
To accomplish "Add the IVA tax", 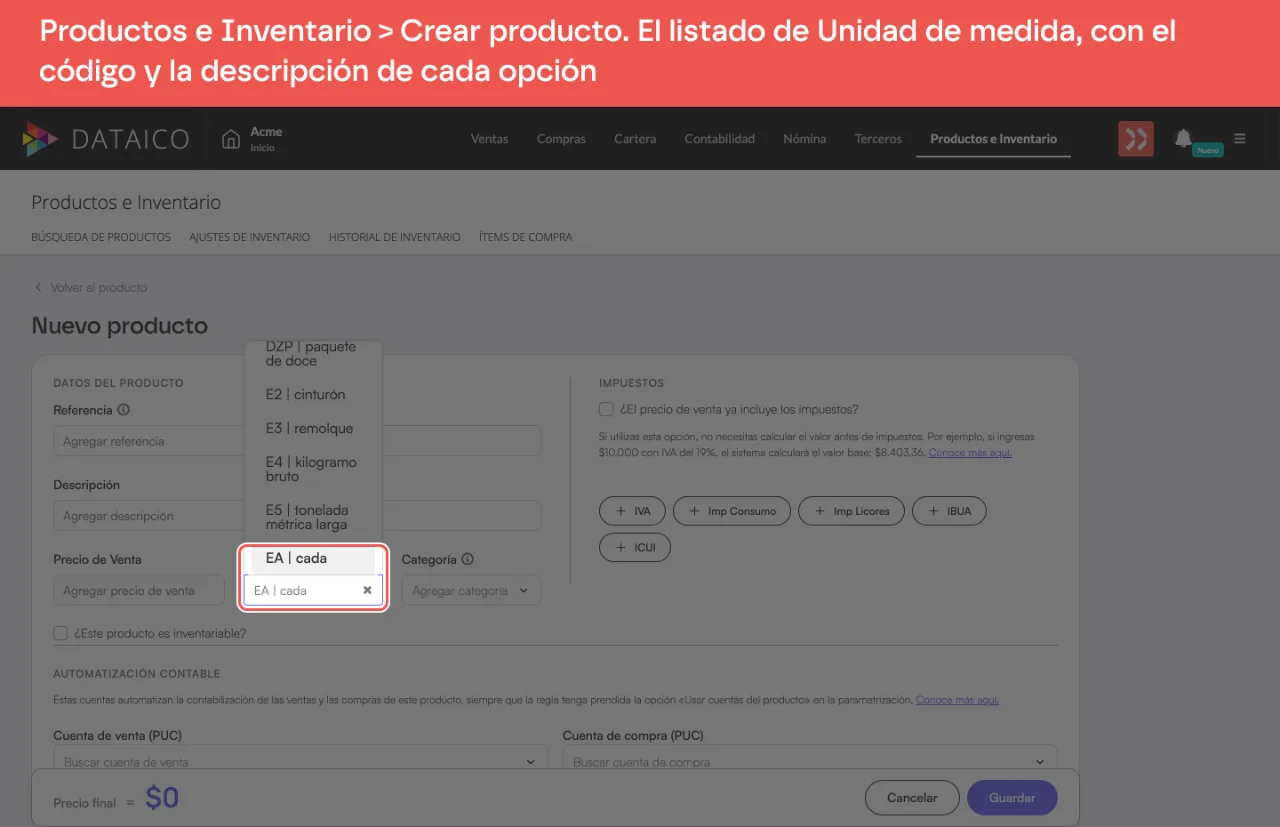I will click(632, 511).
